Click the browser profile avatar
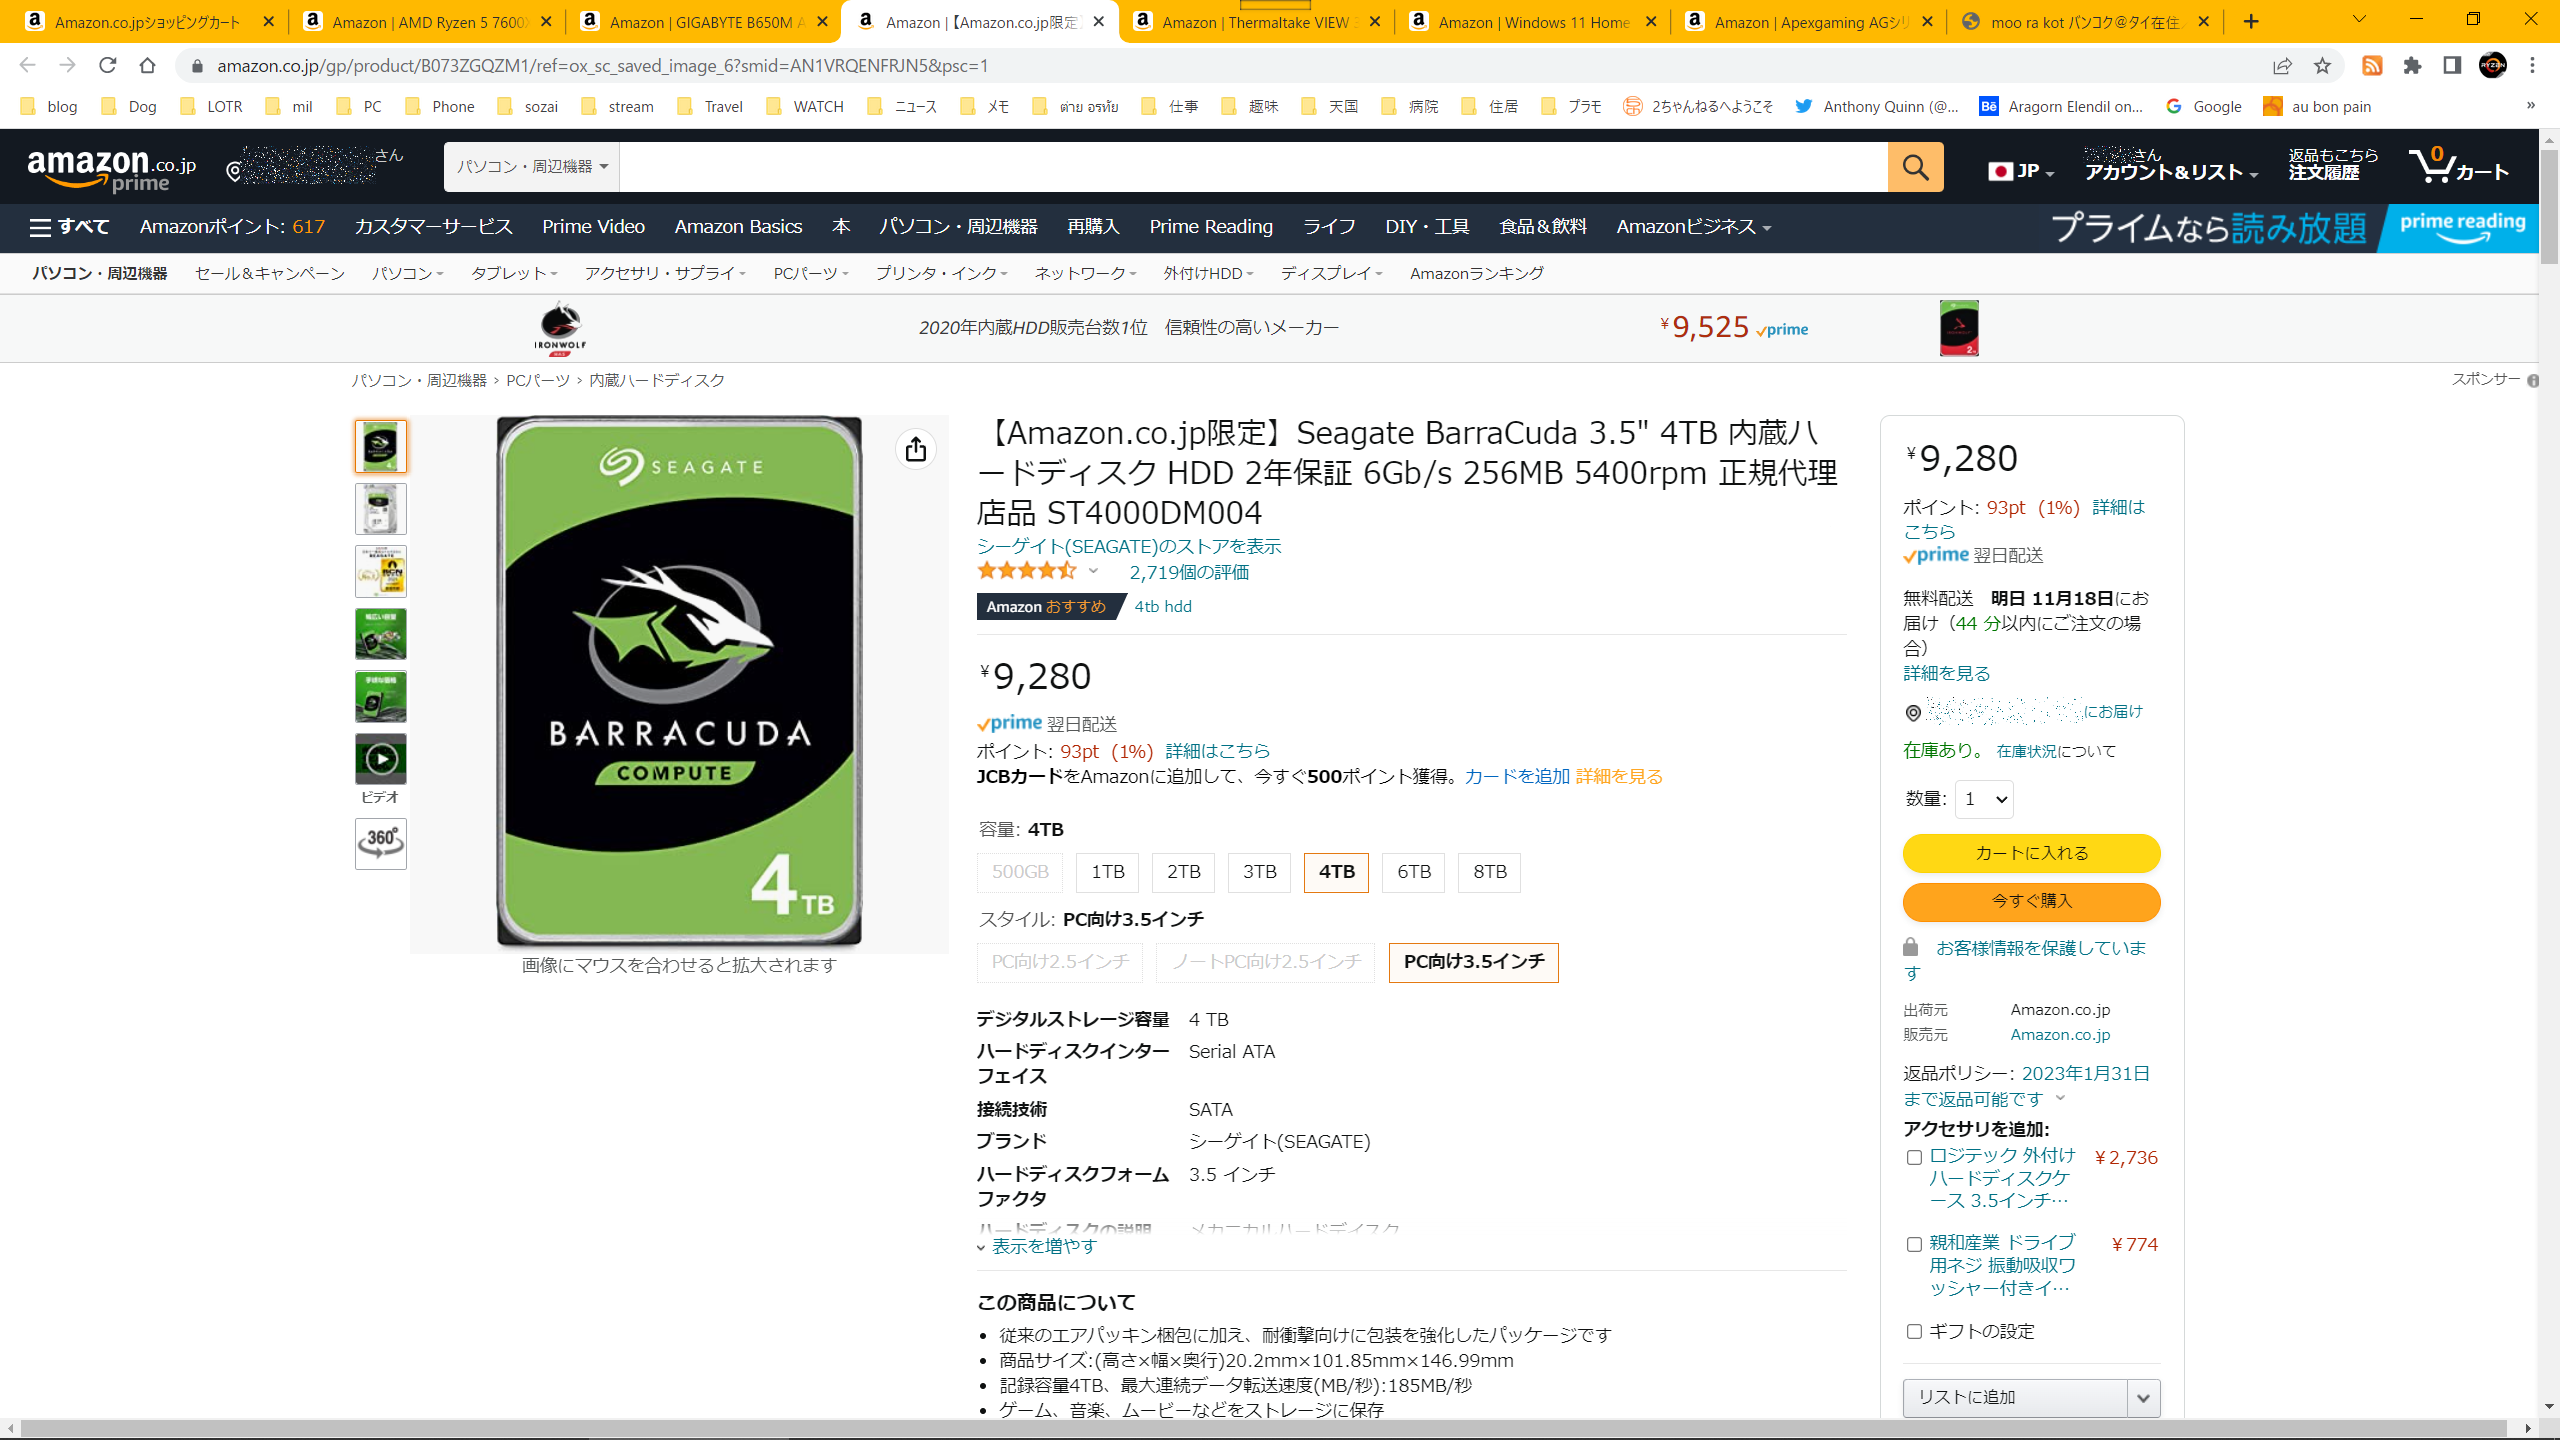The height and width of the screenshot is (1440, 2560). pyautogui.click(x=2492, y=65)
